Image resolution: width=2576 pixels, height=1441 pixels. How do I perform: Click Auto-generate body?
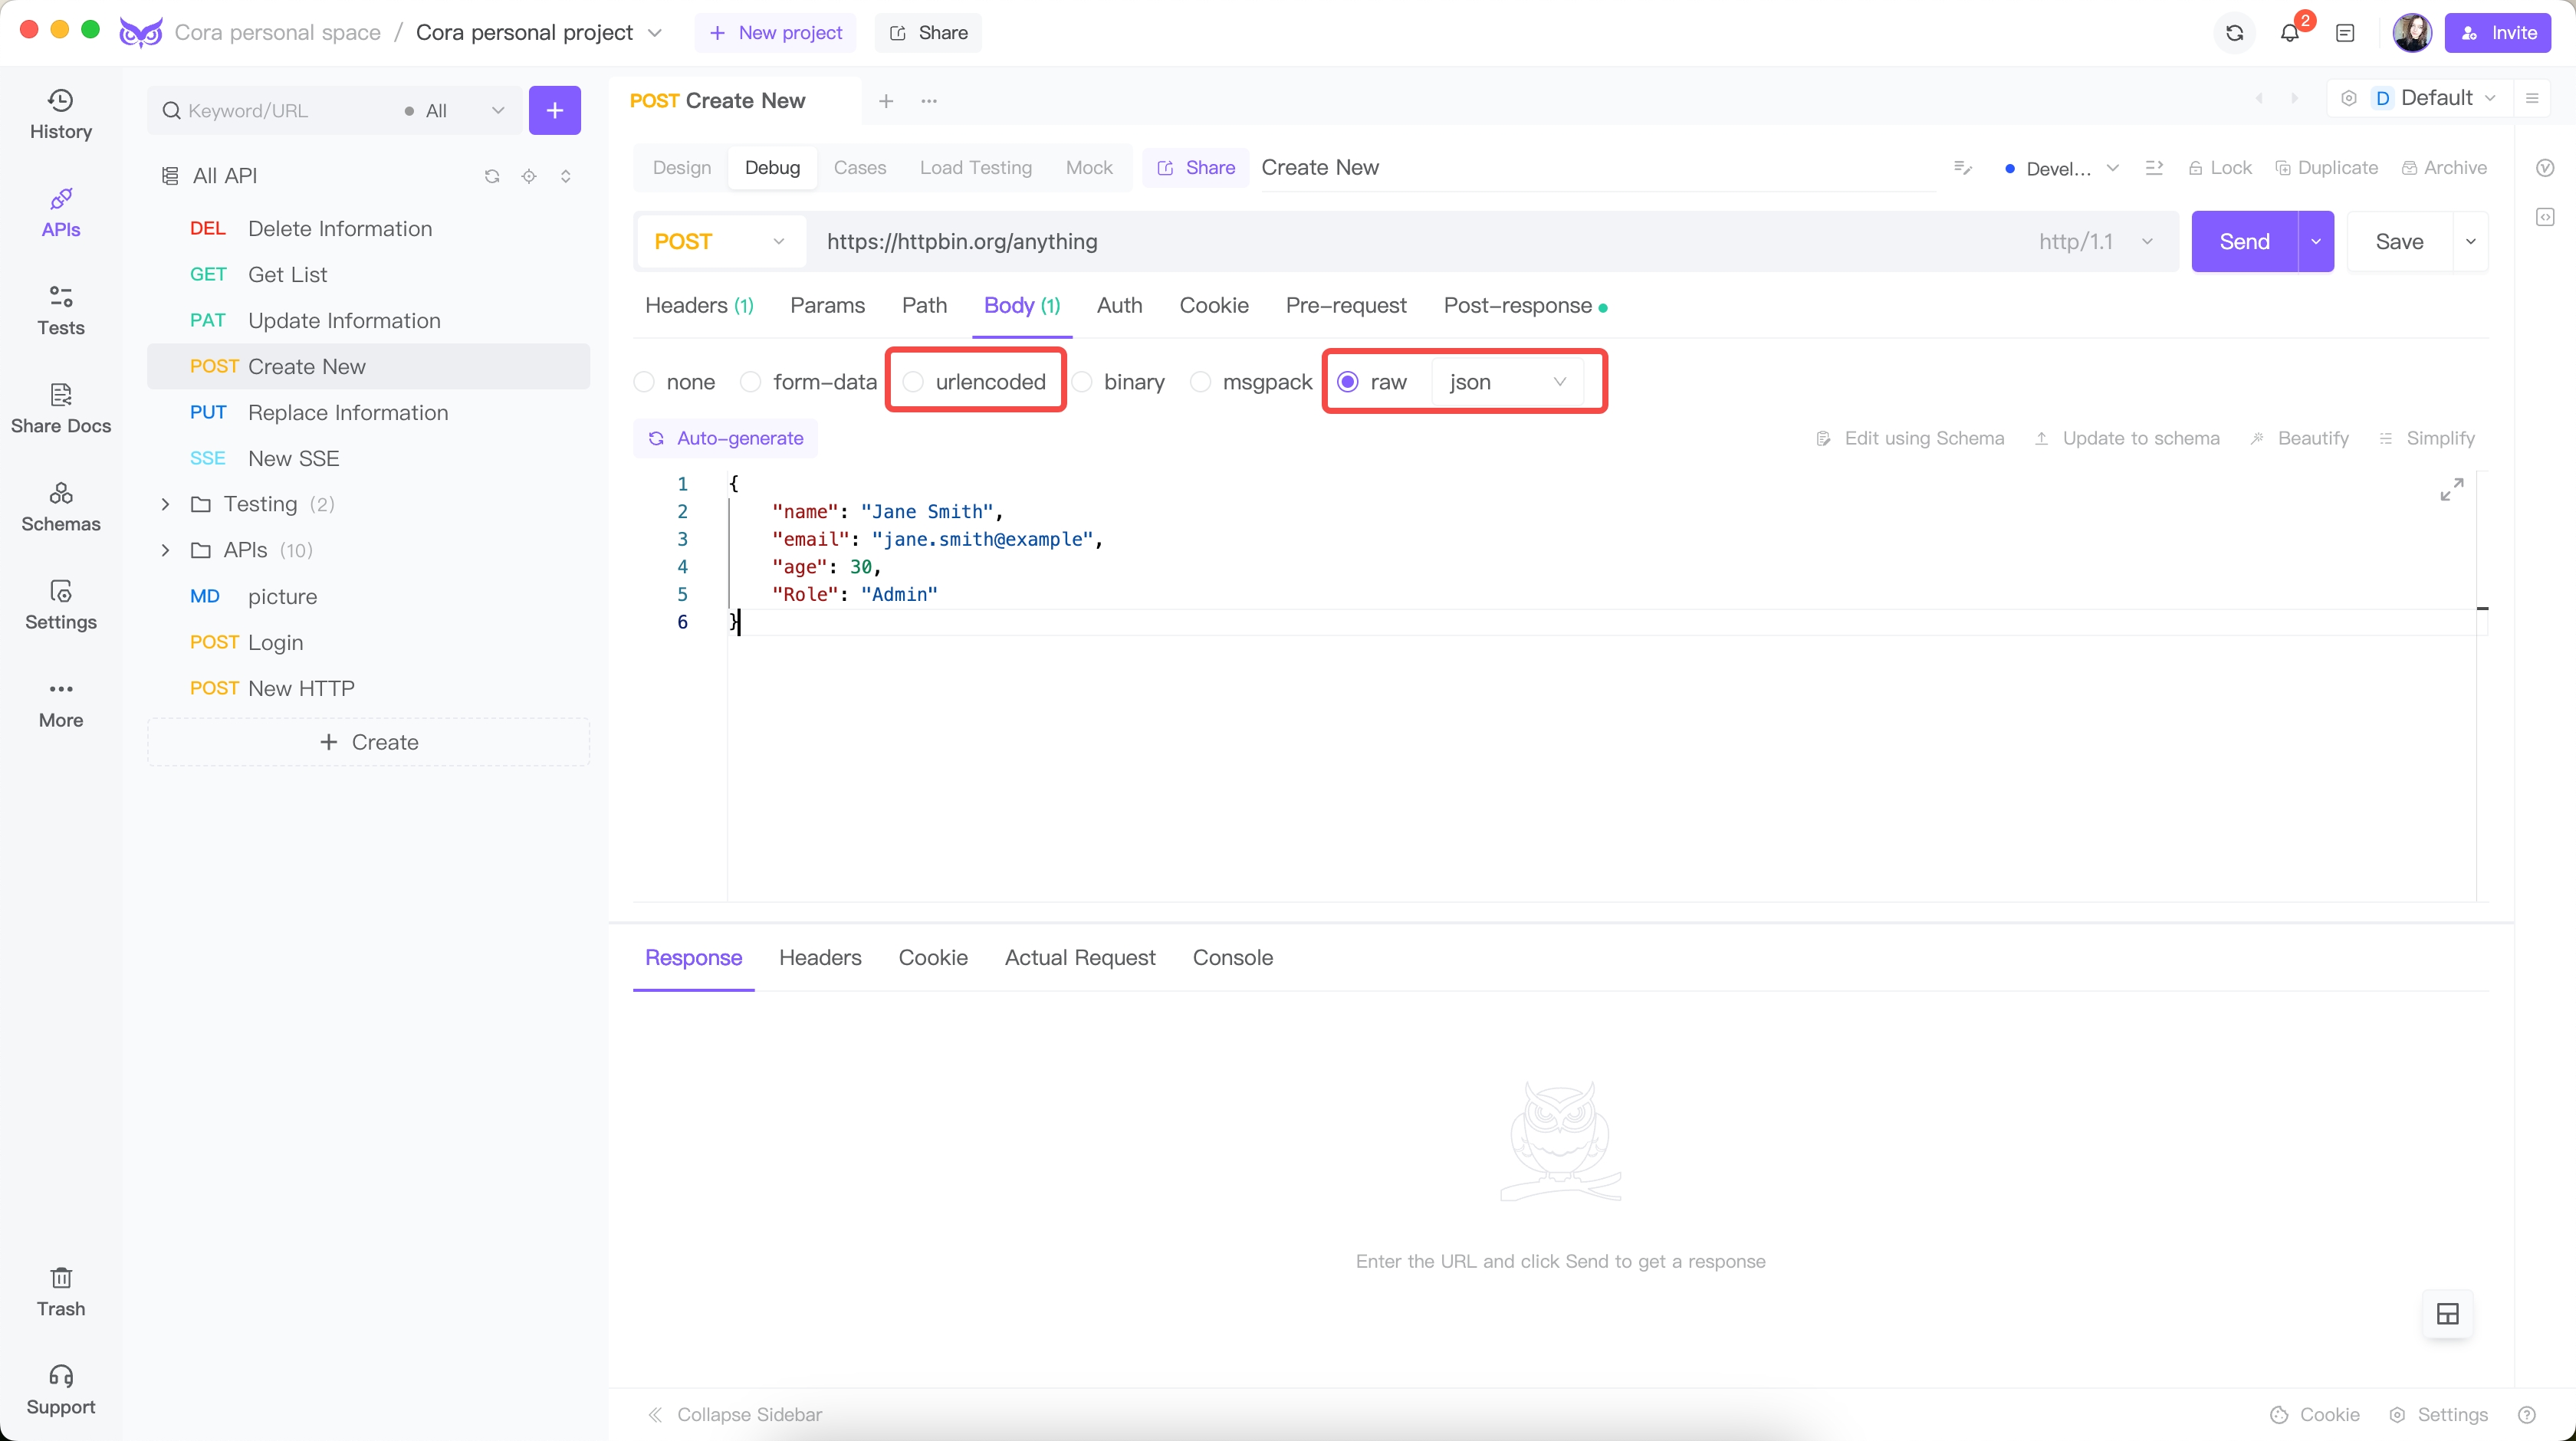point(725,438)
